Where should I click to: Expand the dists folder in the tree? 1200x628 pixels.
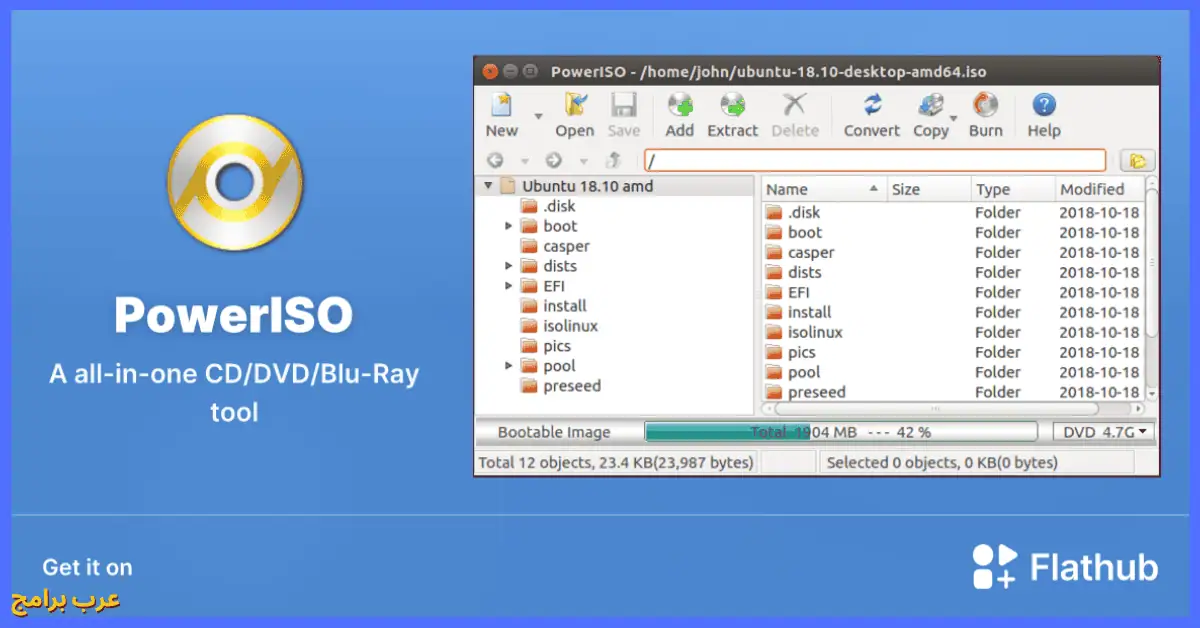(x=509, y=266)
